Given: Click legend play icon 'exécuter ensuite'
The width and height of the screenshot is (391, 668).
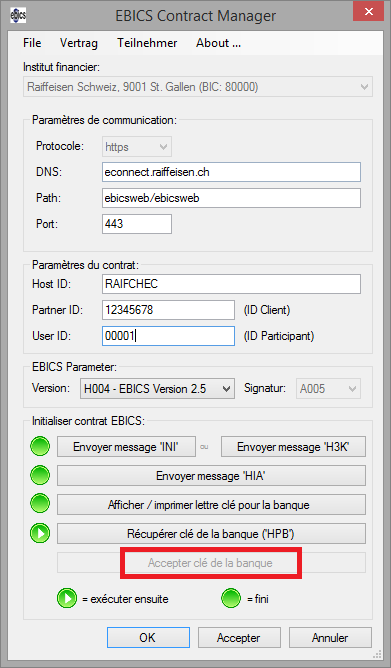Looking at the screenshot, I should pos(67,599).
